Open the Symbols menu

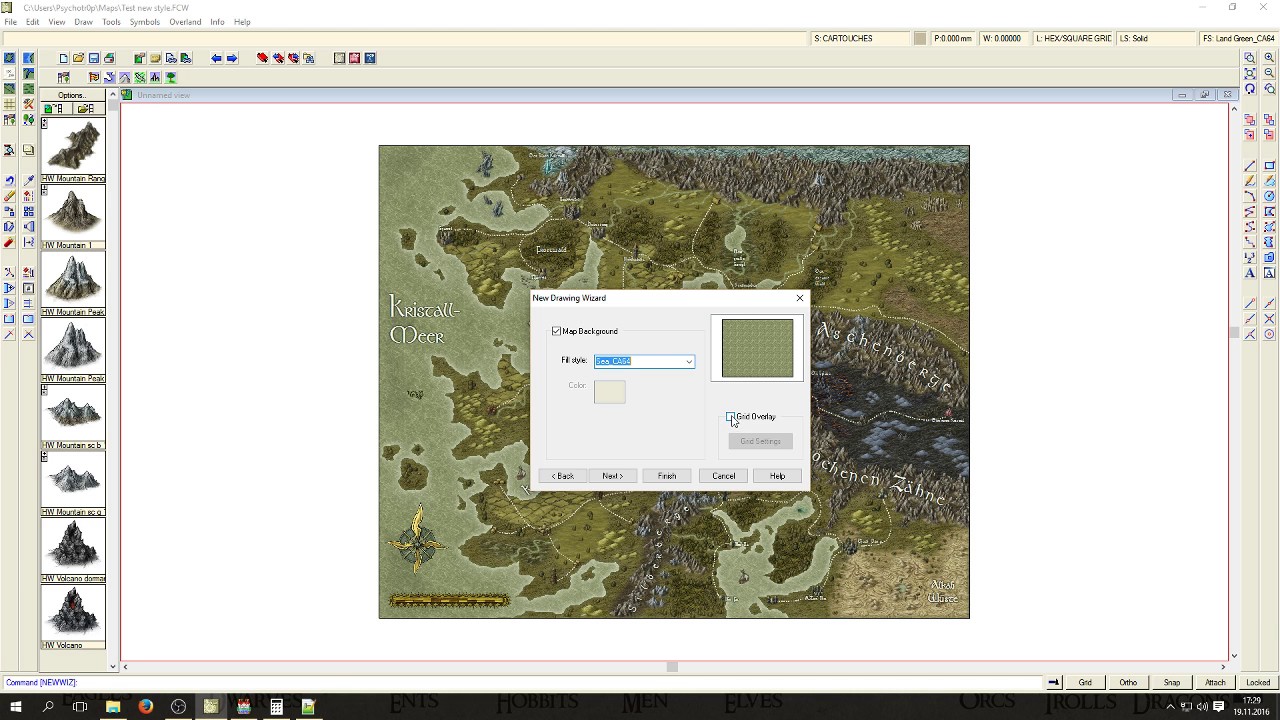(144, 22)
